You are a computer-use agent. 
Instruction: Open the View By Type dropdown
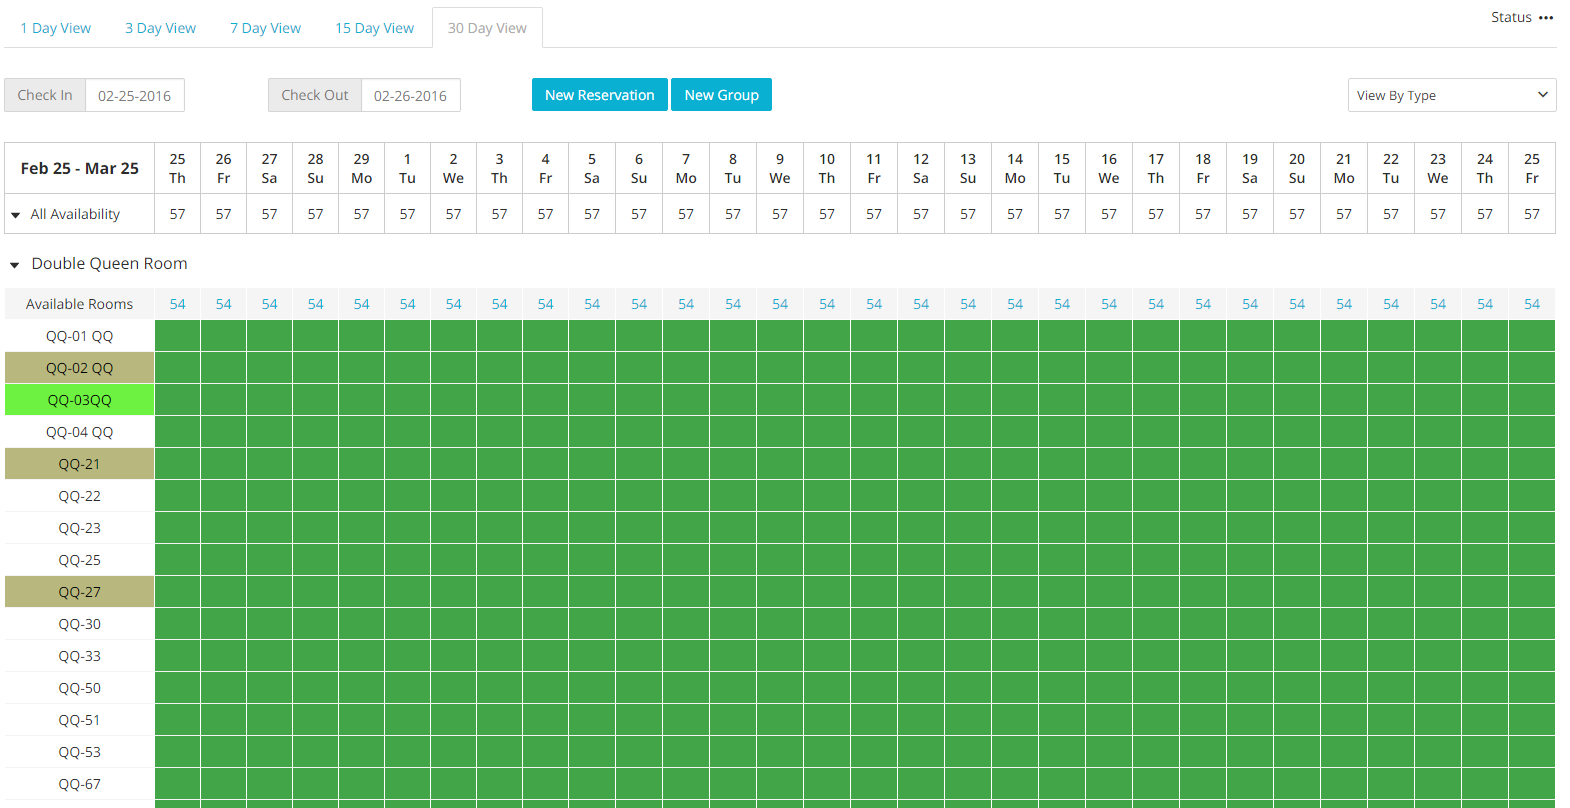click(x=1452, y=95)
